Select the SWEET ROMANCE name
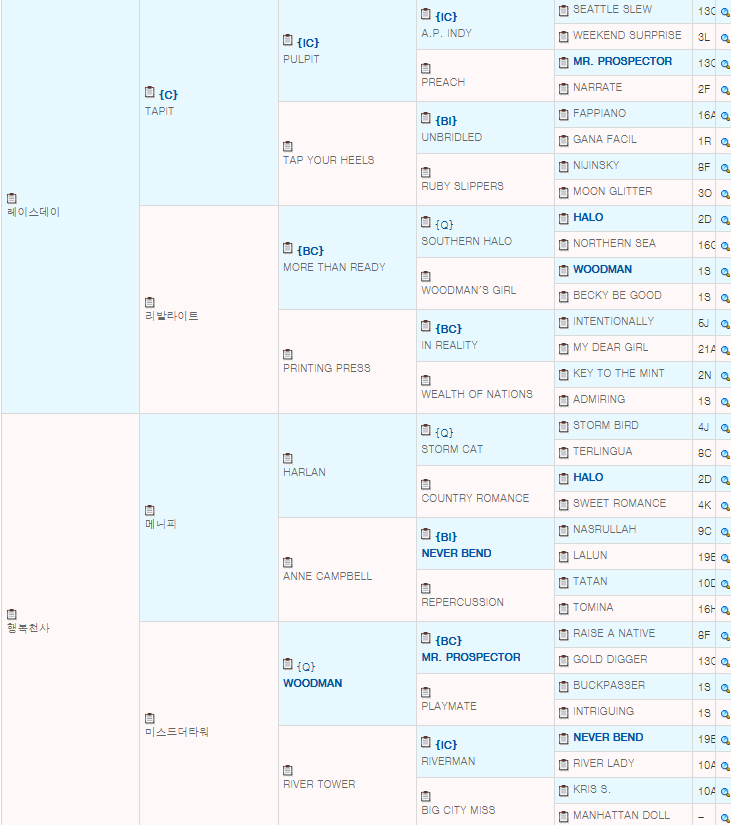Viewport: 731px width, 825px height. pos(619,504)
